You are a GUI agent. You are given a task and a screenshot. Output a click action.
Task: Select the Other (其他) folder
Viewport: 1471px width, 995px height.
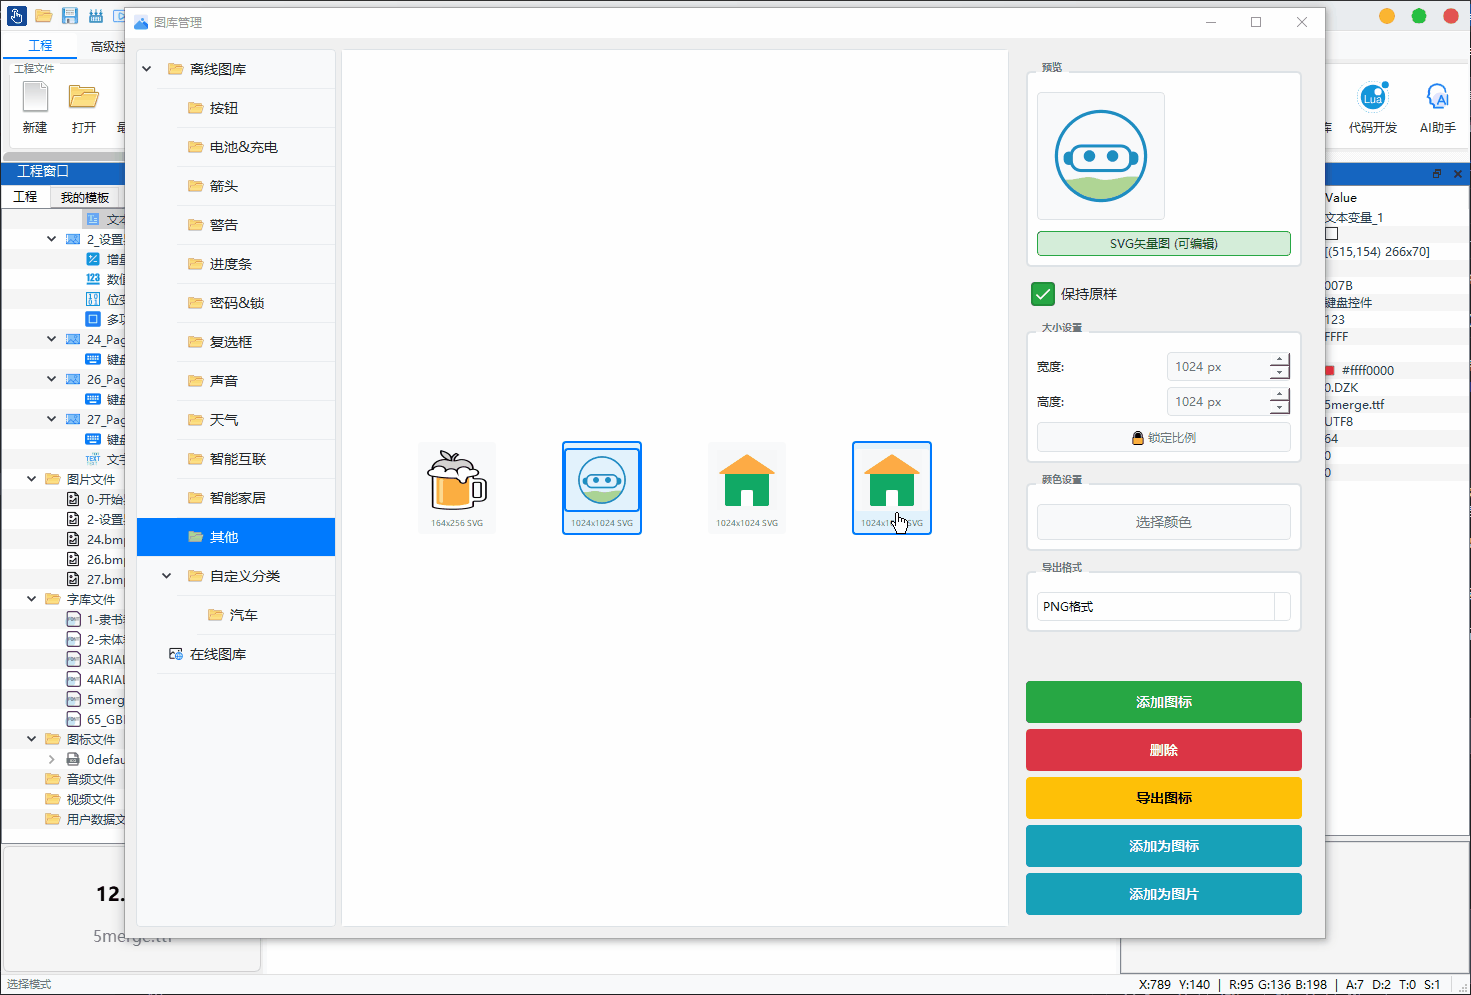click(x=236, y=537)
